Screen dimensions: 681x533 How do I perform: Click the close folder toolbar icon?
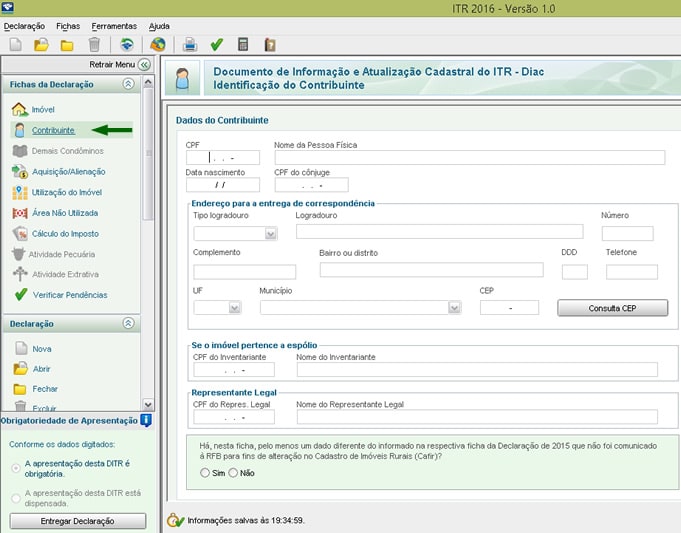click(x=67, y=45)
